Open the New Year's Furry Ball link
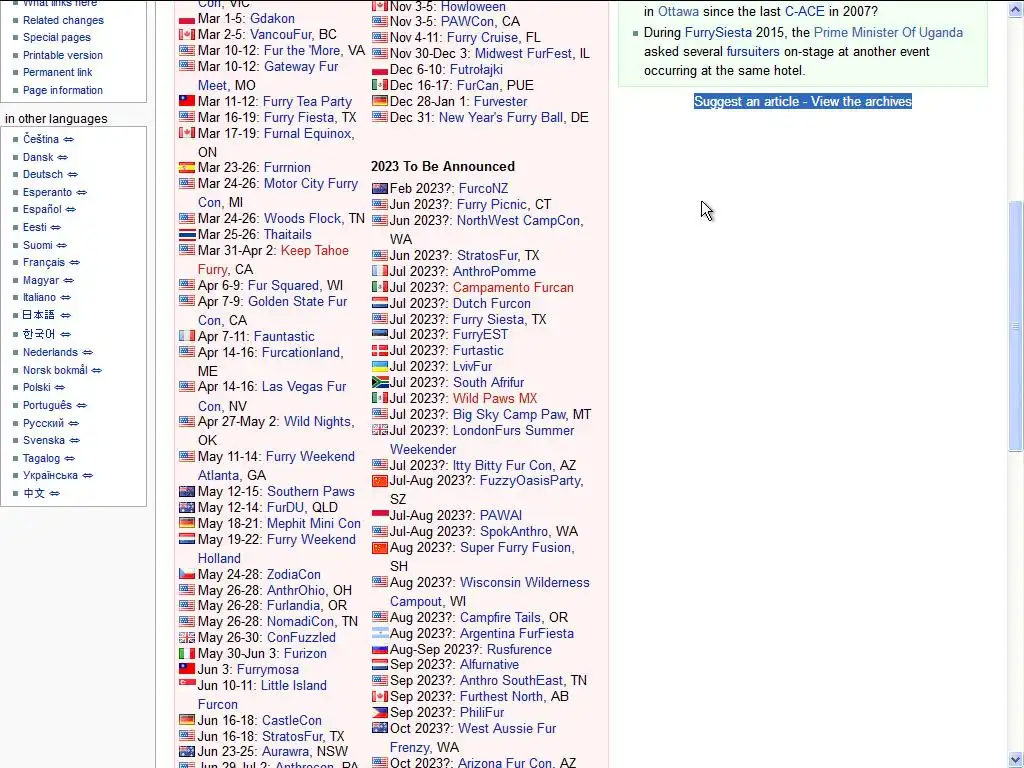The width and height of the screenshot is (1024, 768). 501,118
